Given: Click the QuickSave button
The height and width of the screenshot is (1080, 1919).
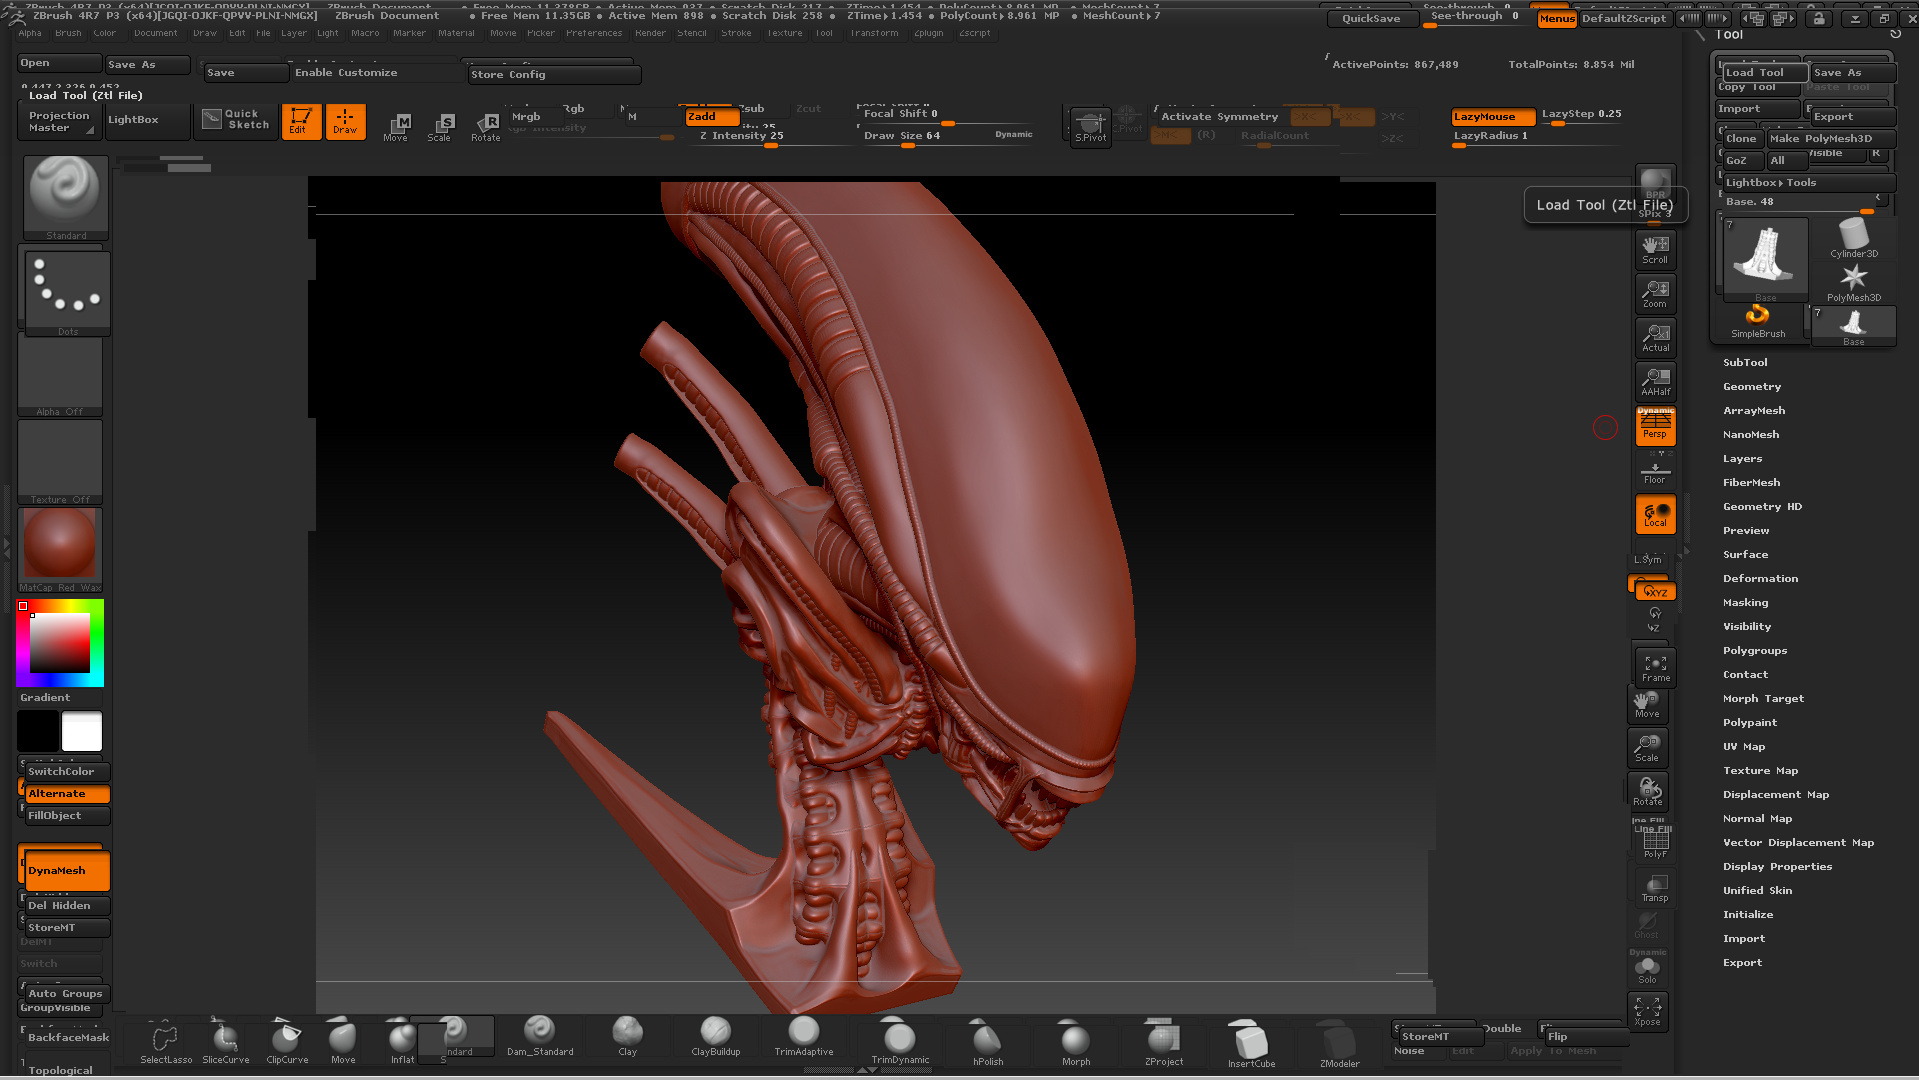Looking at the screenshot, I should (x=1370, y=19).
